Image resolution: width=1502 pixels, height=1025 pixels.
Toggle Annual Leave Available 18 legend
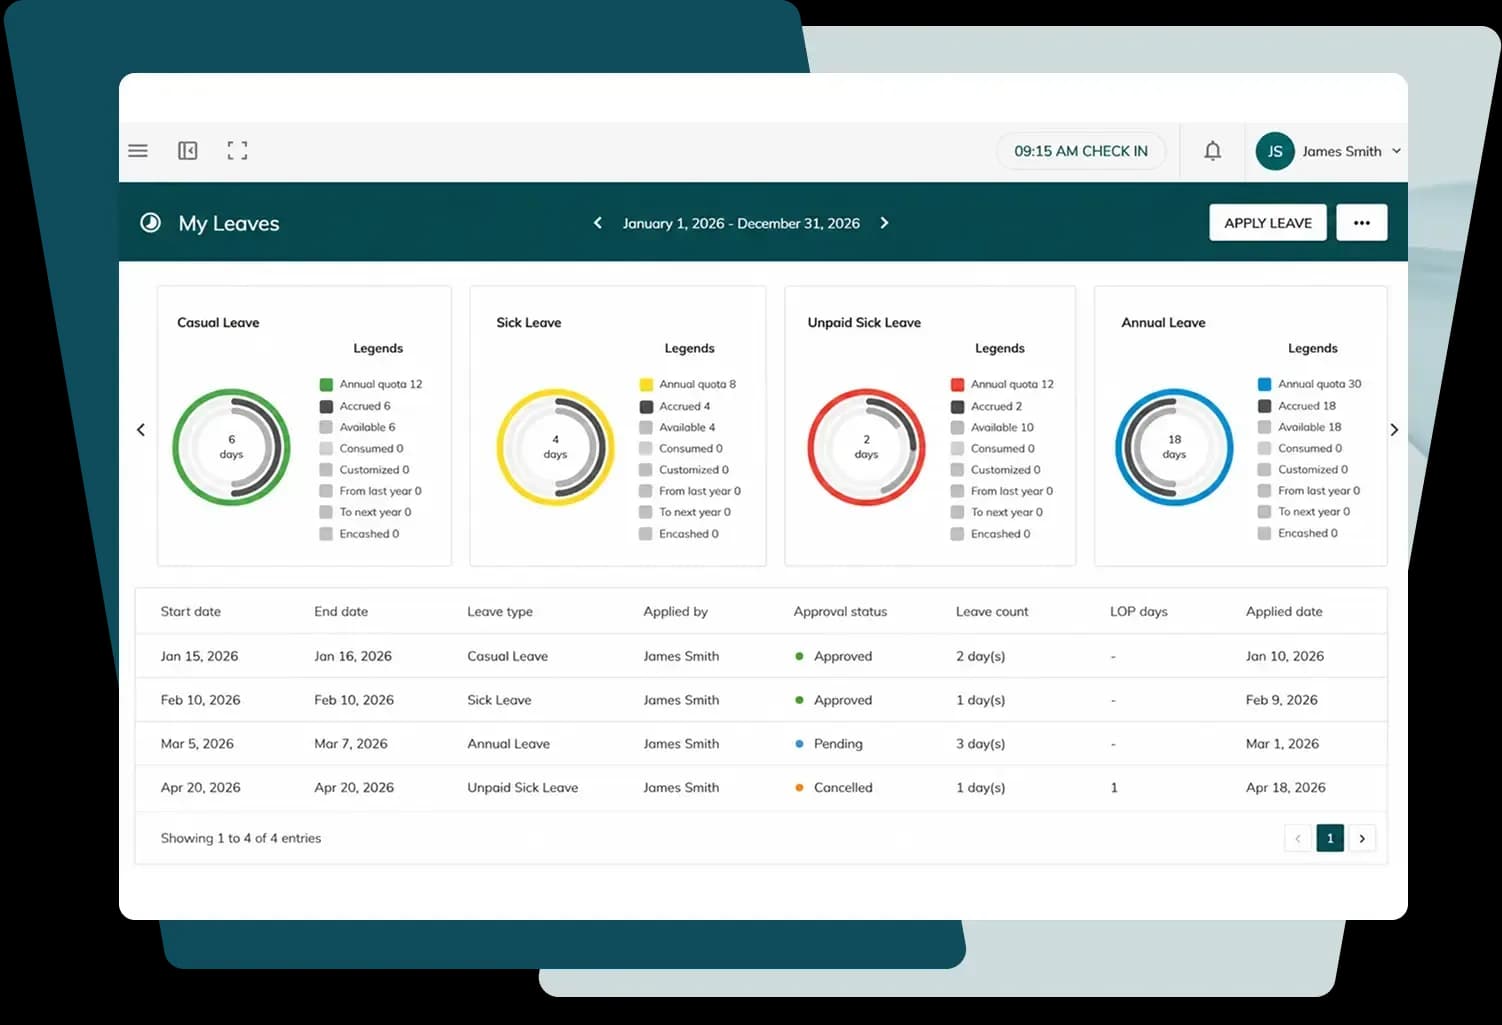1300,427
